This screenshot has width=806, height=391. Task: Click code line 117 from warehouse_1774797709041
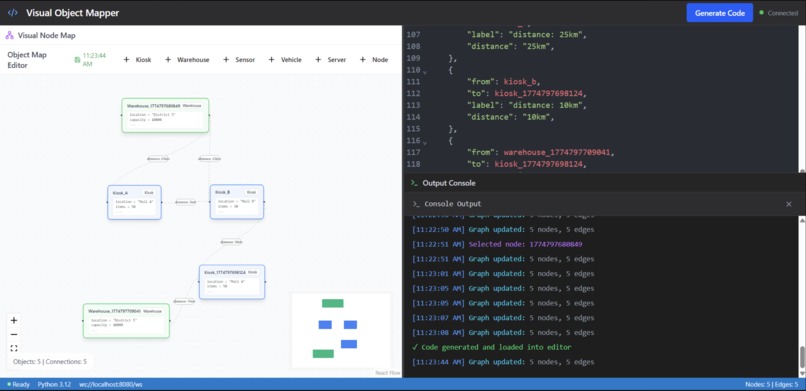point(541,152)
